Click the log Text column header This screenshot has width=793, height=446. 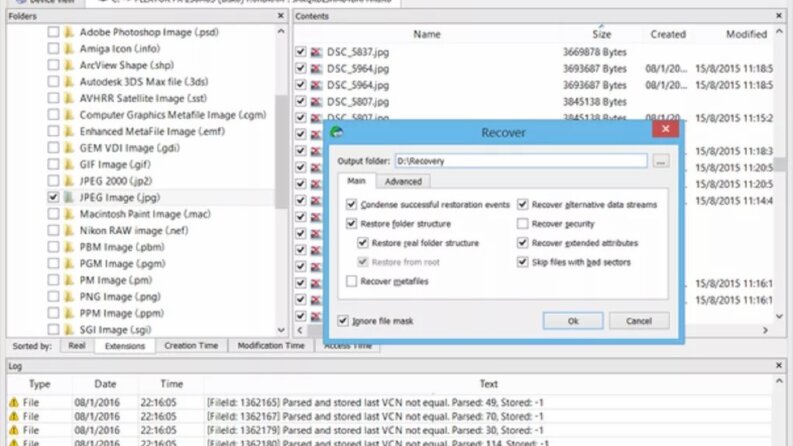(x=488, y=384)
